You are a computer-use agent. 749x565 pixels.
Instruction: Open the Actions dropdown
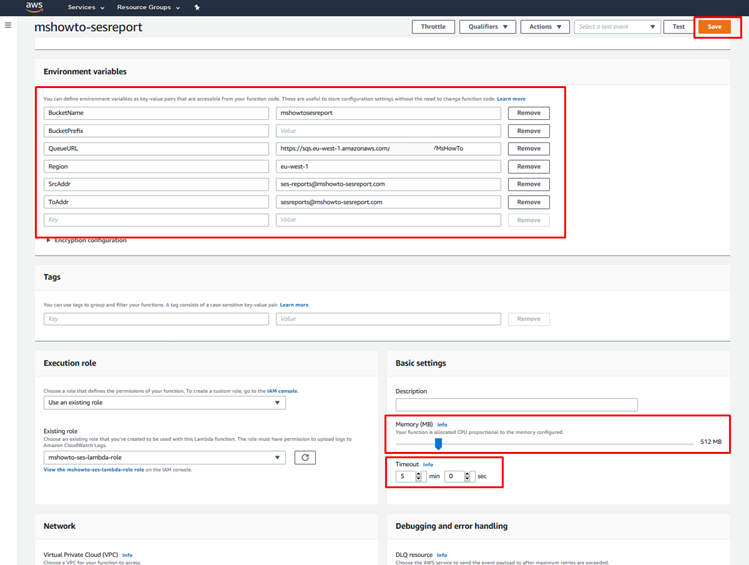point(545,27)
